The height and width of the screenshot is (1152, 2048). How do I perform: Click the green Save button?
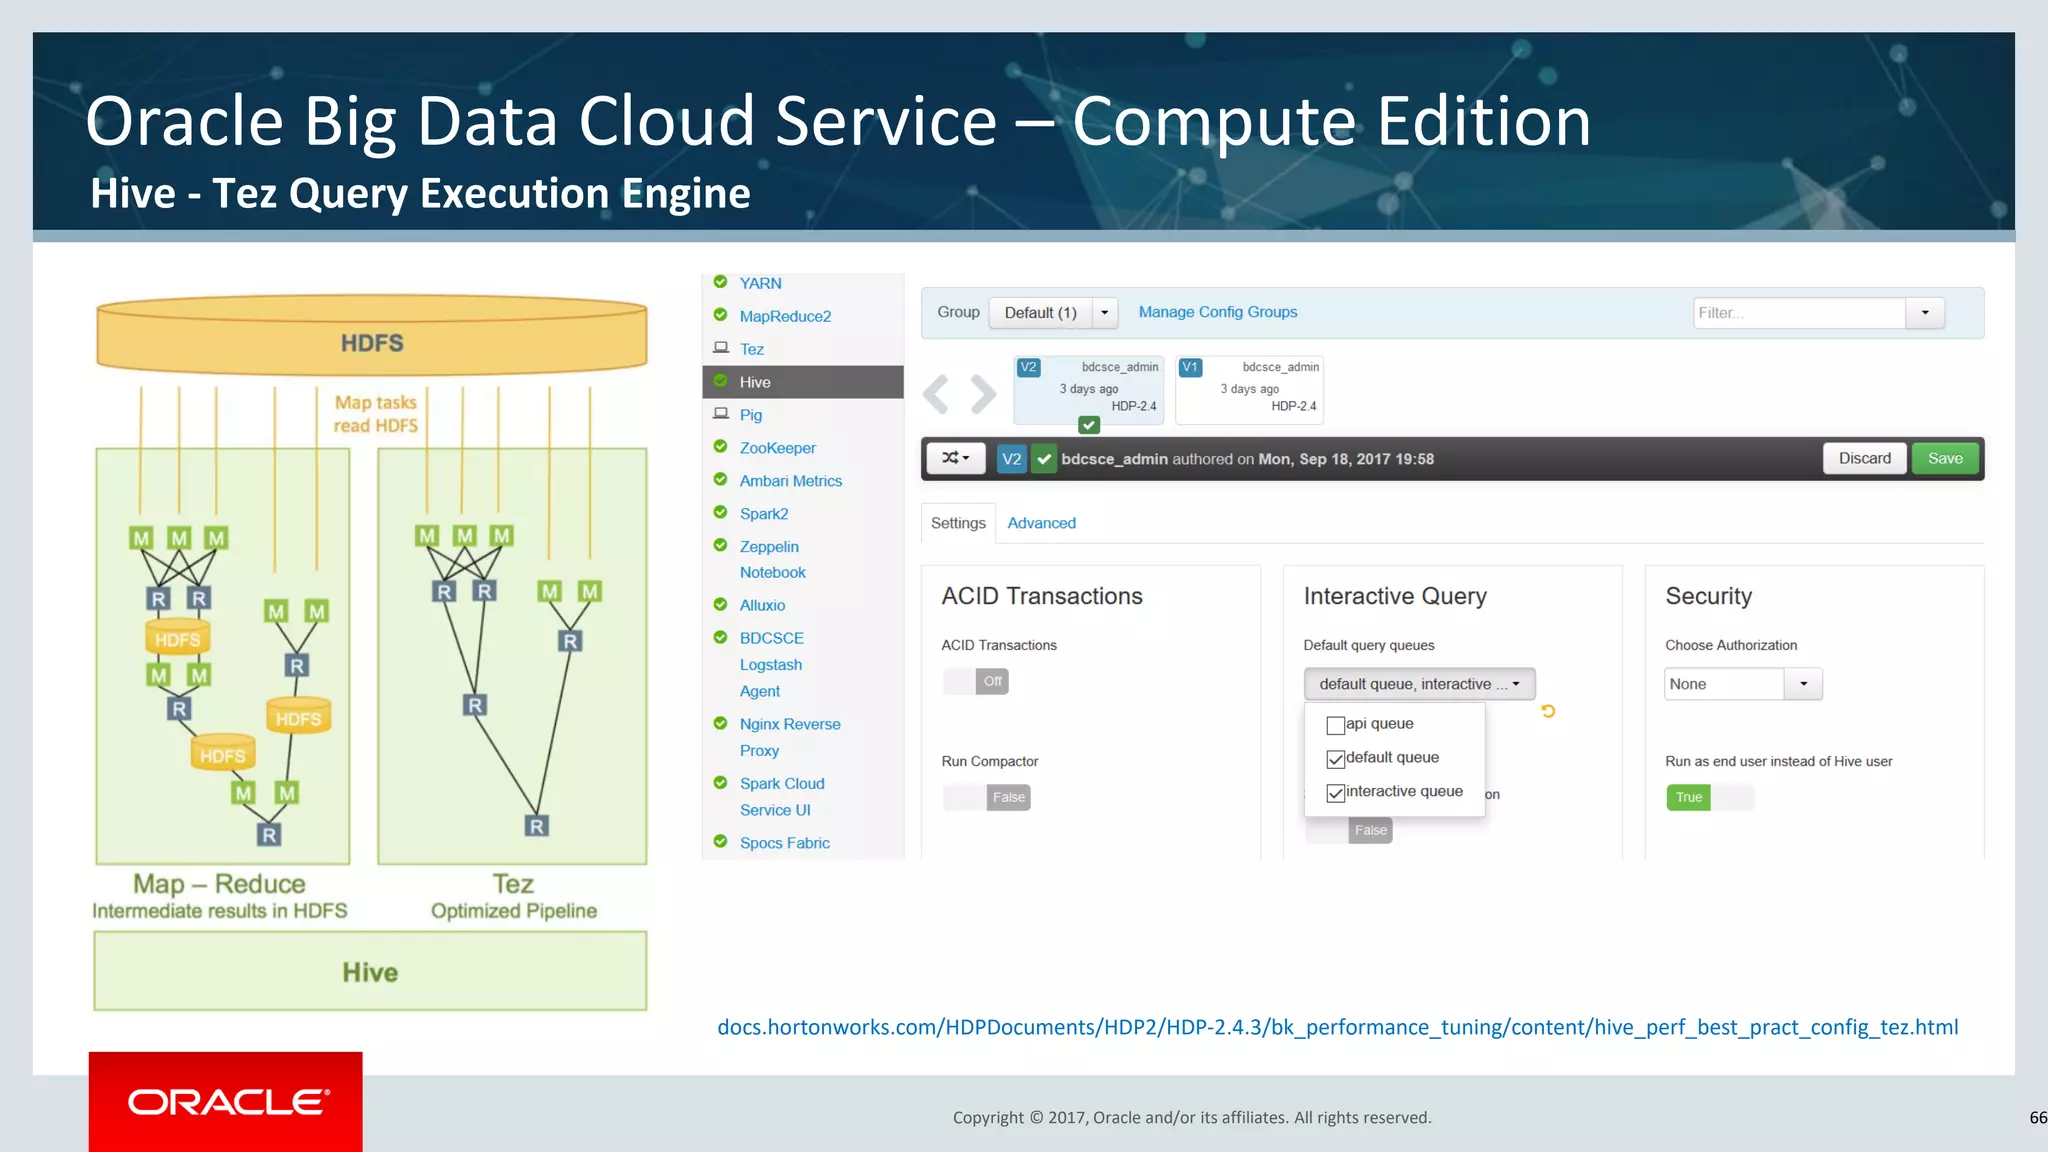click(x=1945, y=458)
